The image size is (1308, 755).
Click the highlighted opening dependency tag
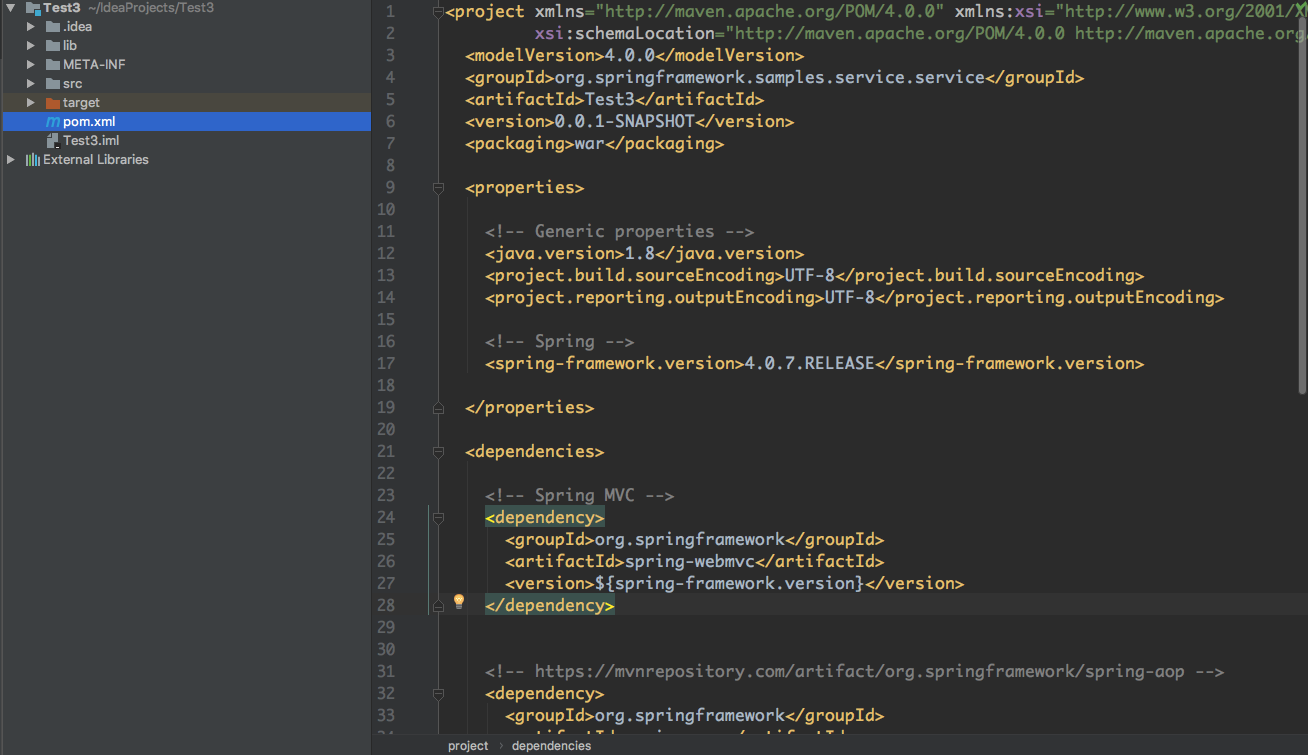544,517
